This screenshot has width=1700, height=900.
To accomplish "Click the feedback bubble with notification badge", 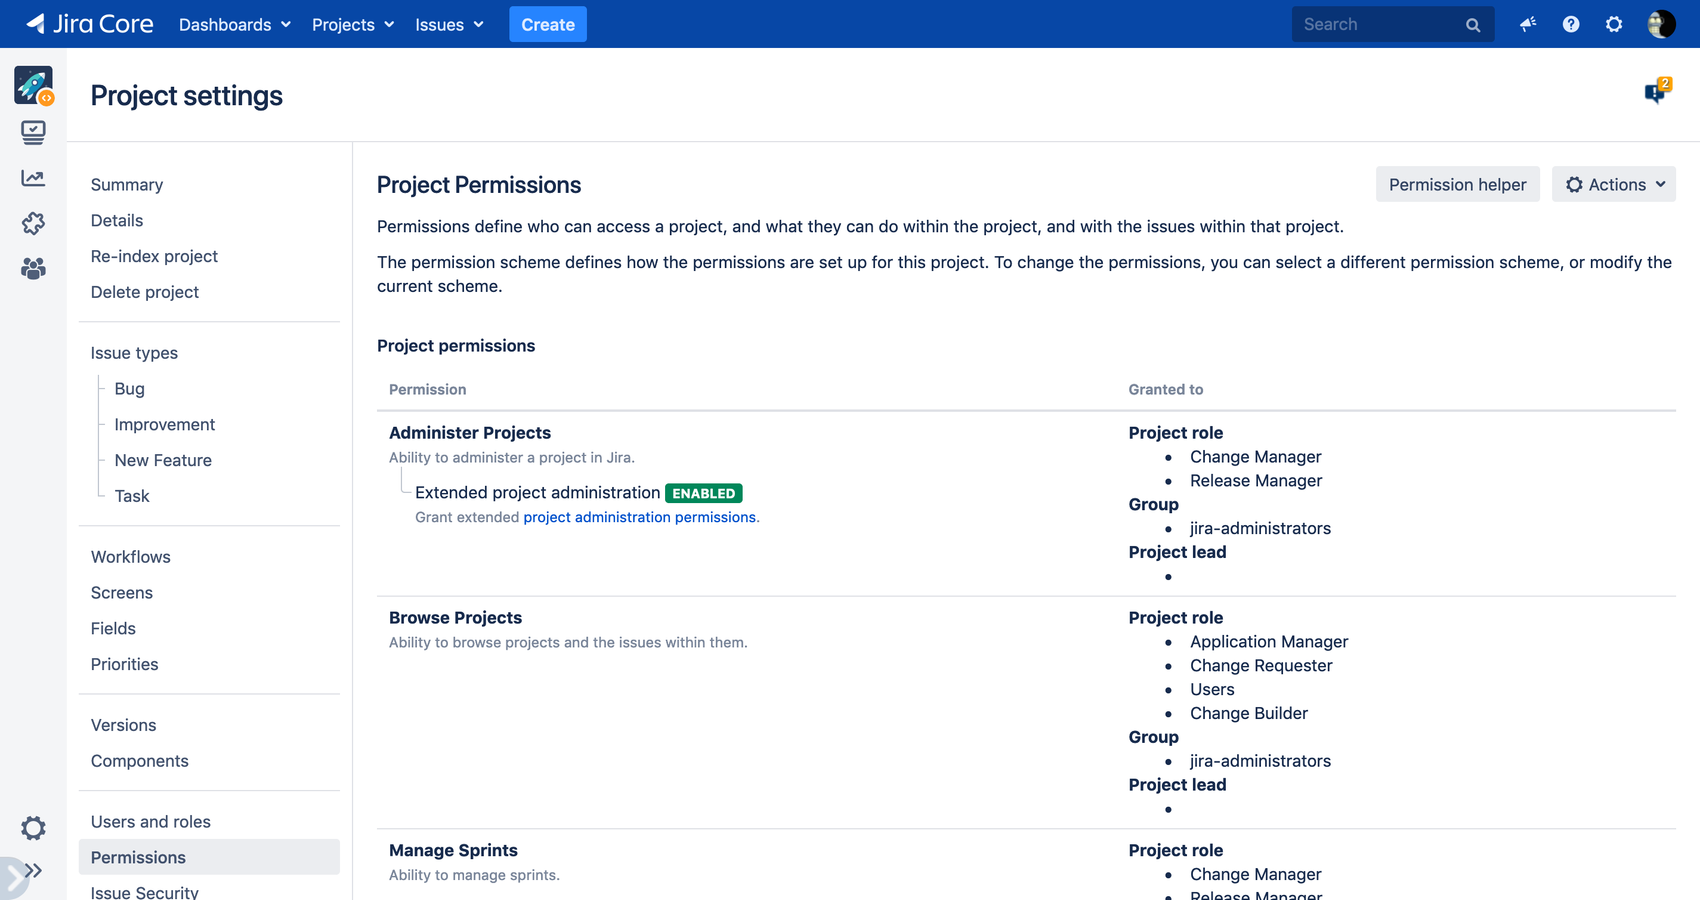I will [x=1657, y=91].
